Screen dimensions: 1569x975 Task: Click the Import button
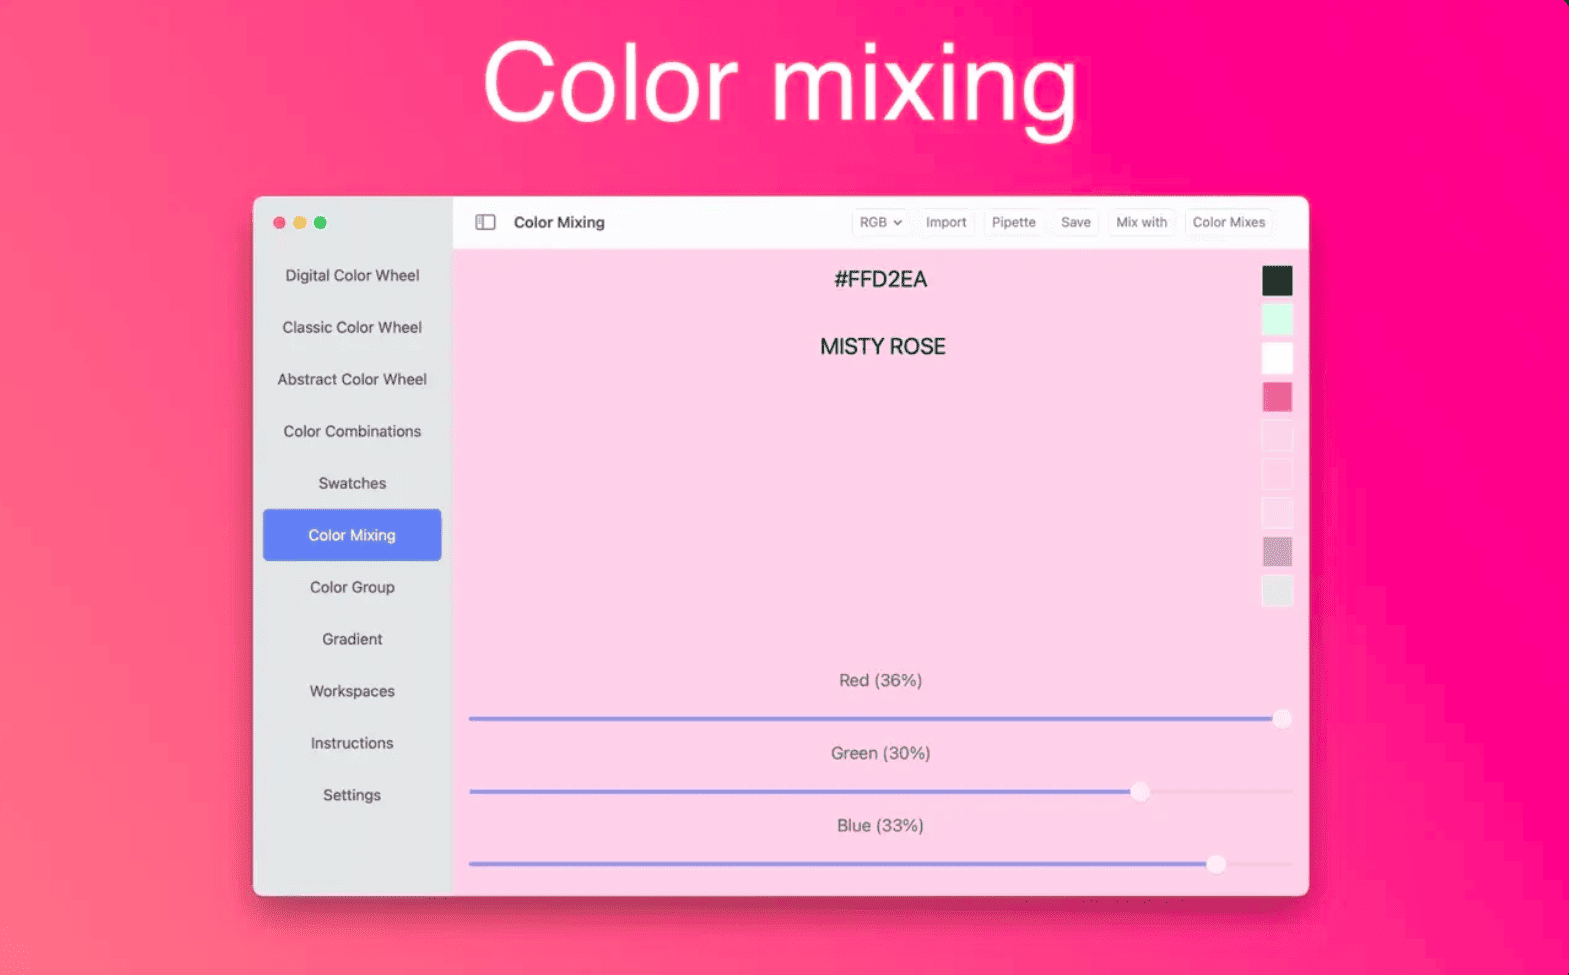coord(946,222)
